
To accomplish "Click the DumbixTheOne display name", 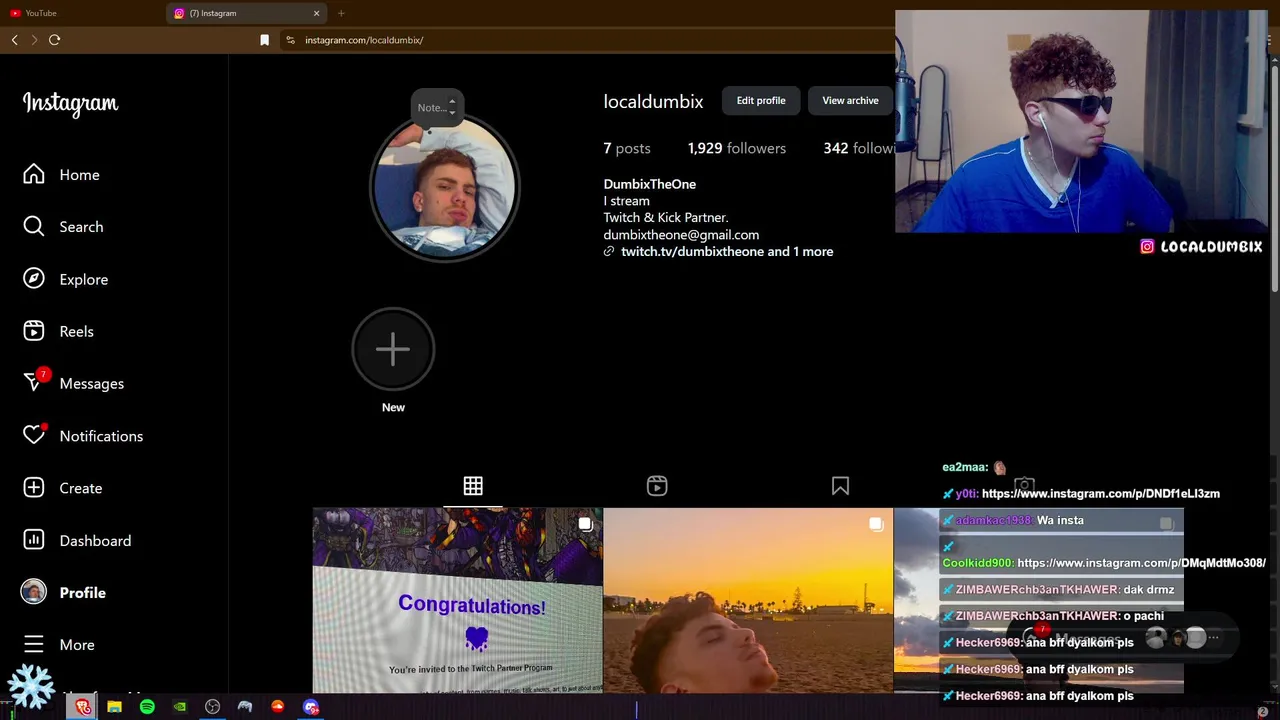I will pyautogui.click(x=649, y=184).
